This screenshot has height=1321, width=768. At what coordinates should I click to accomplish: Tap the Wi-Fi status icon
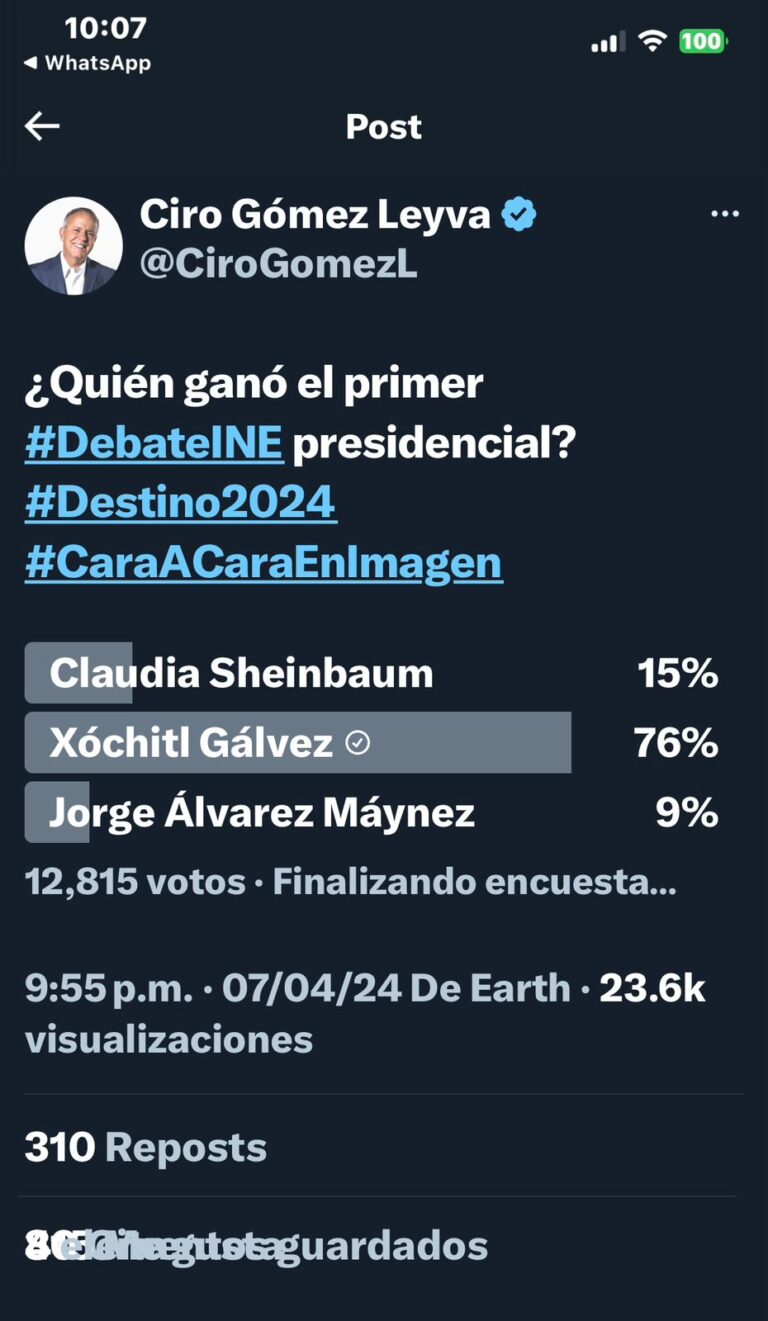(x=653, y=41)
